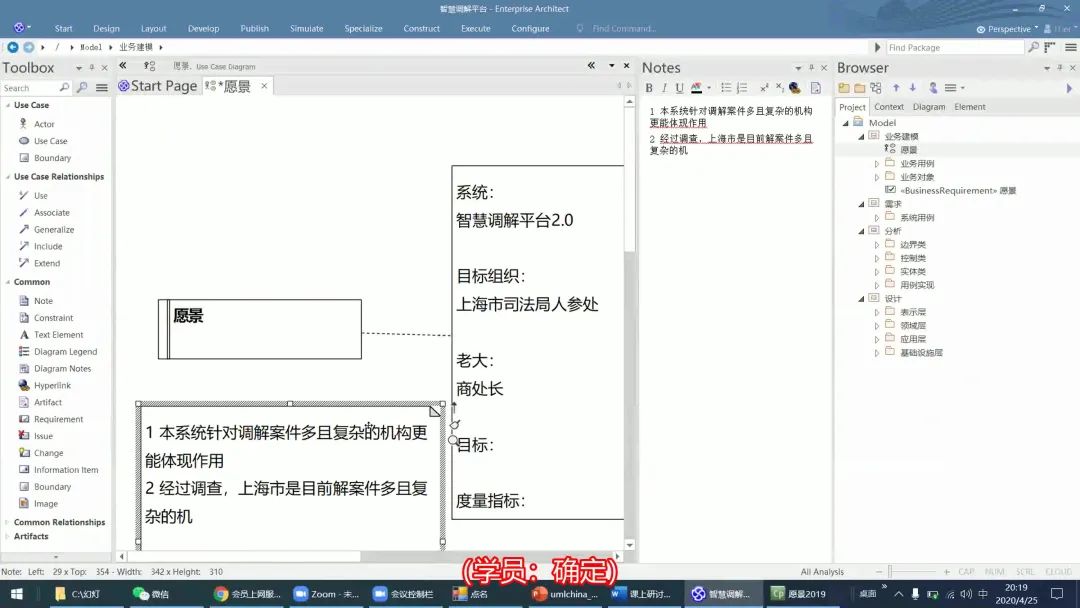Screen dimensions: 1080x608
Task: Switch to Element tab in Browser
Action: coord(970,107)
